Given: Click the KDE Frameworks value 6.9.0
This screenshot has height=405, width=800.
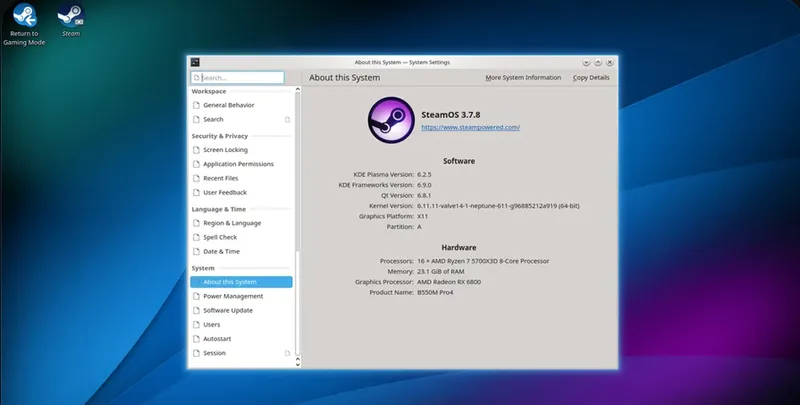Looking at the screenshot, I should (x=424, y=185).
